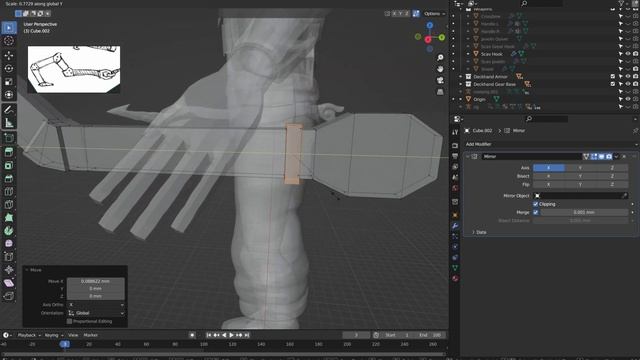This screenshot has width=640, height=360.
Task: Select the Knife tool
Action: point(9,204)
